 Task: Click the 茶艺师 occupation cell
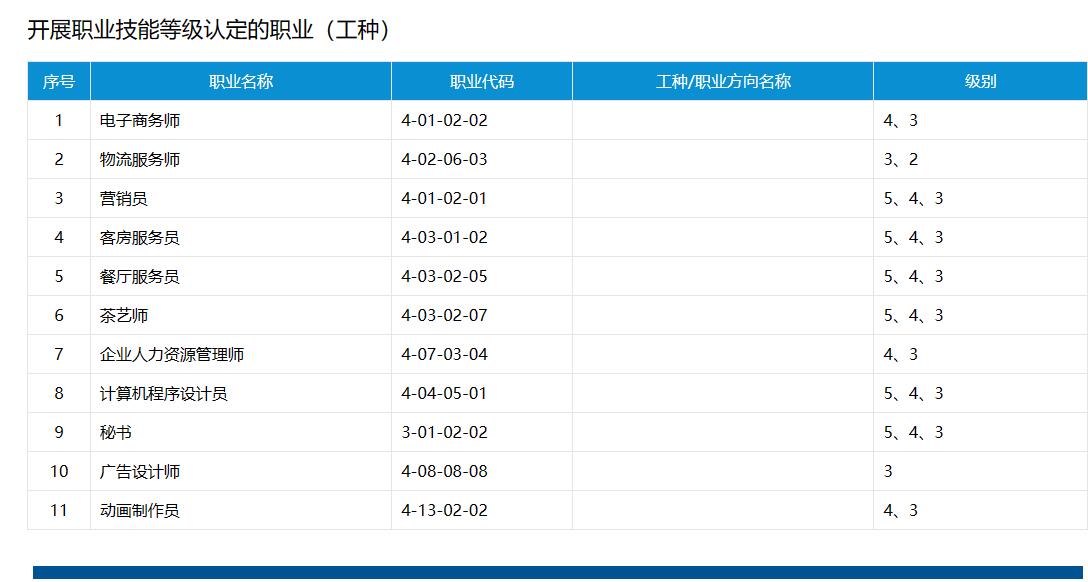pos(124,316)
